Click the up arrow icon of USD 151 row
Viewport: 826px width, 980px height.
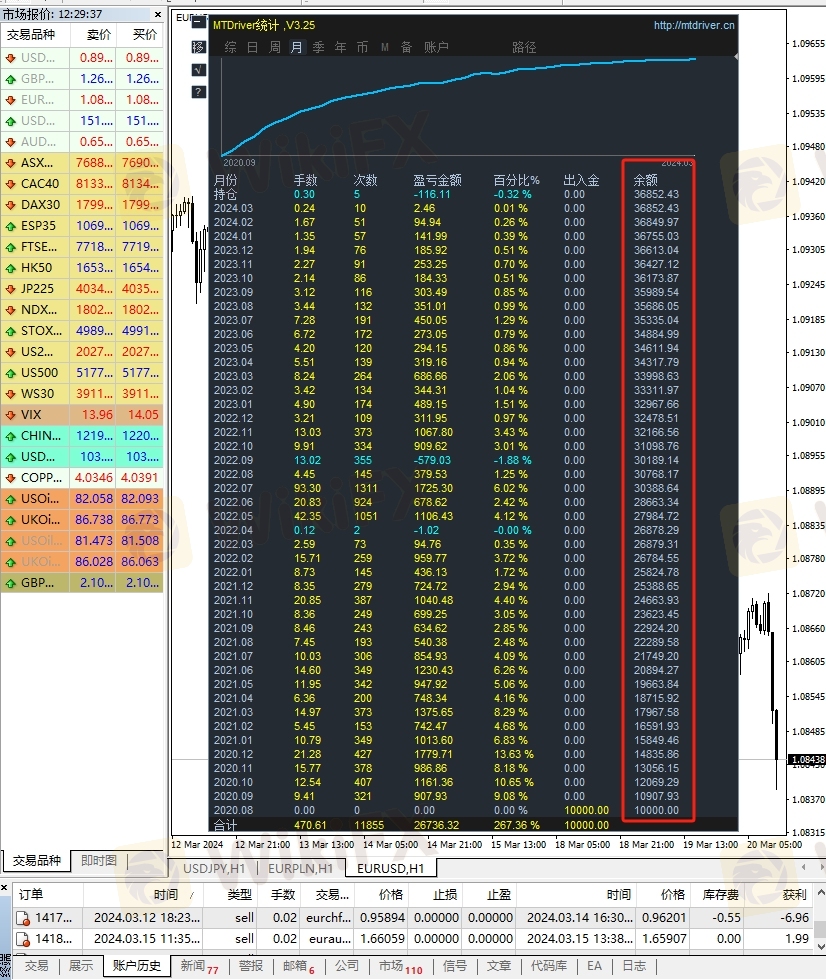(x=11, y=121)
